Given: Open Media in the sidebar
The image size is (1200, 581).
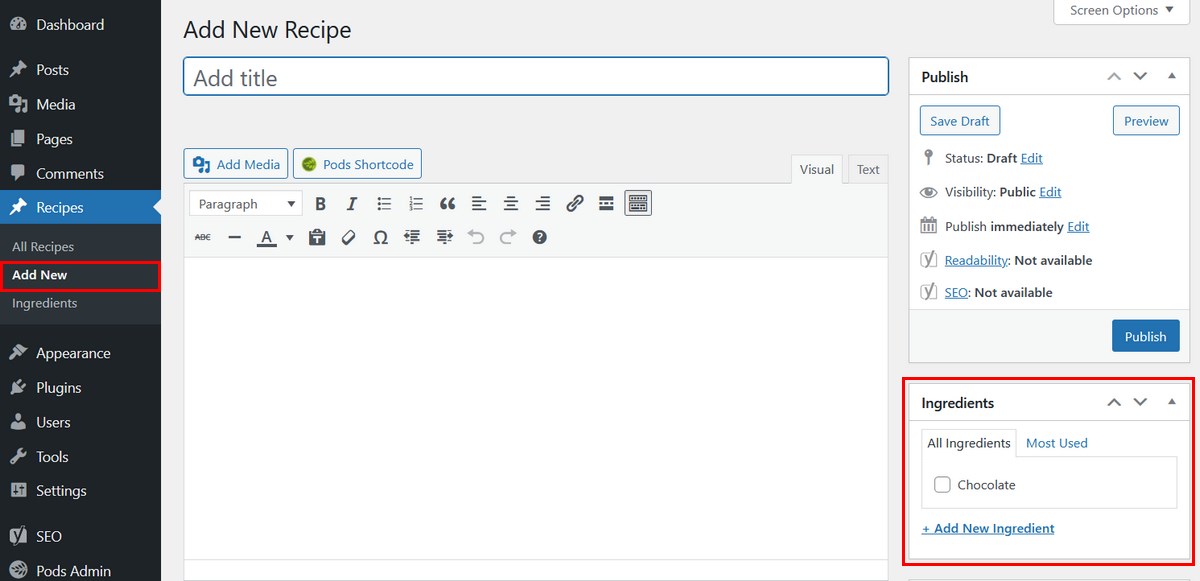Looking at the screenshot, I should pos(80,104).
